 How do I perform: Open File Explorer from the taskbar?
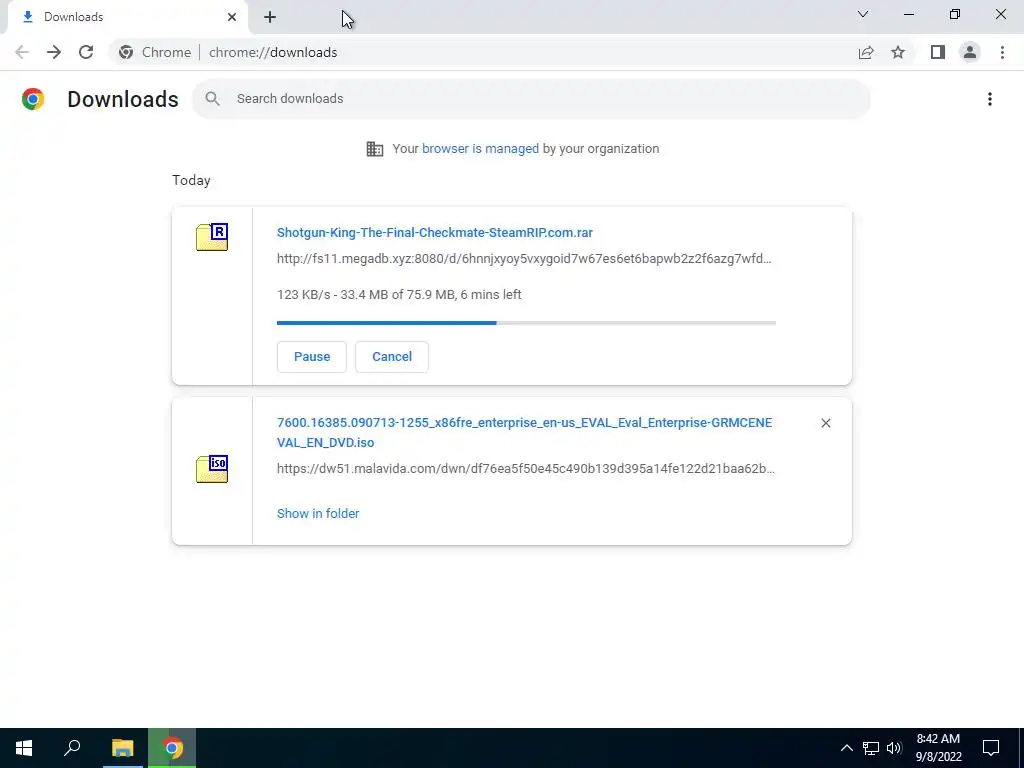click(x=122, y=748)
